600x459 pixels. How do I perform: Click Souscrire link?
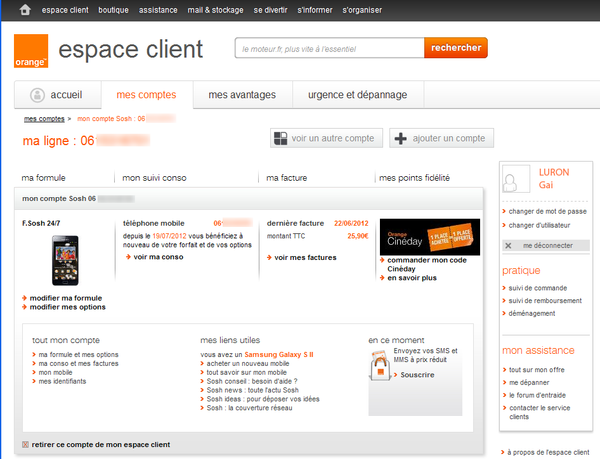pyautogui.click(x=417, y=375)
